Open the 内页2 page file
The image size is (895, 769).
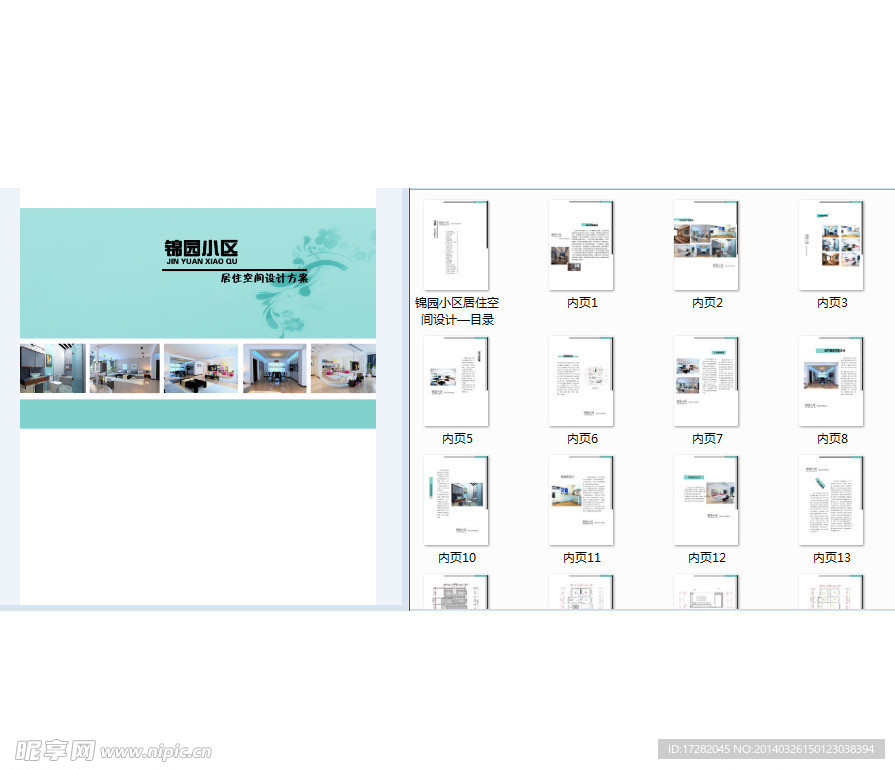coord(706,245)
